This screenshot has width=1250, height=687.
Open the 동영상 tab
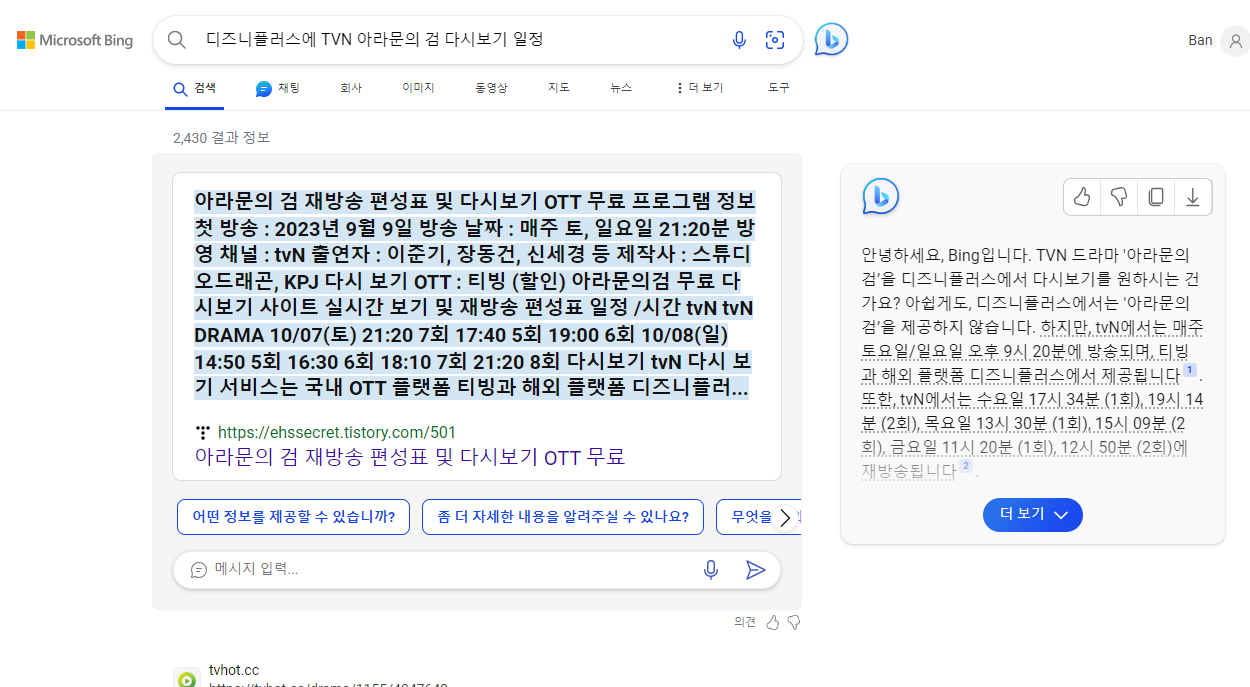click(x=491, y=88)
